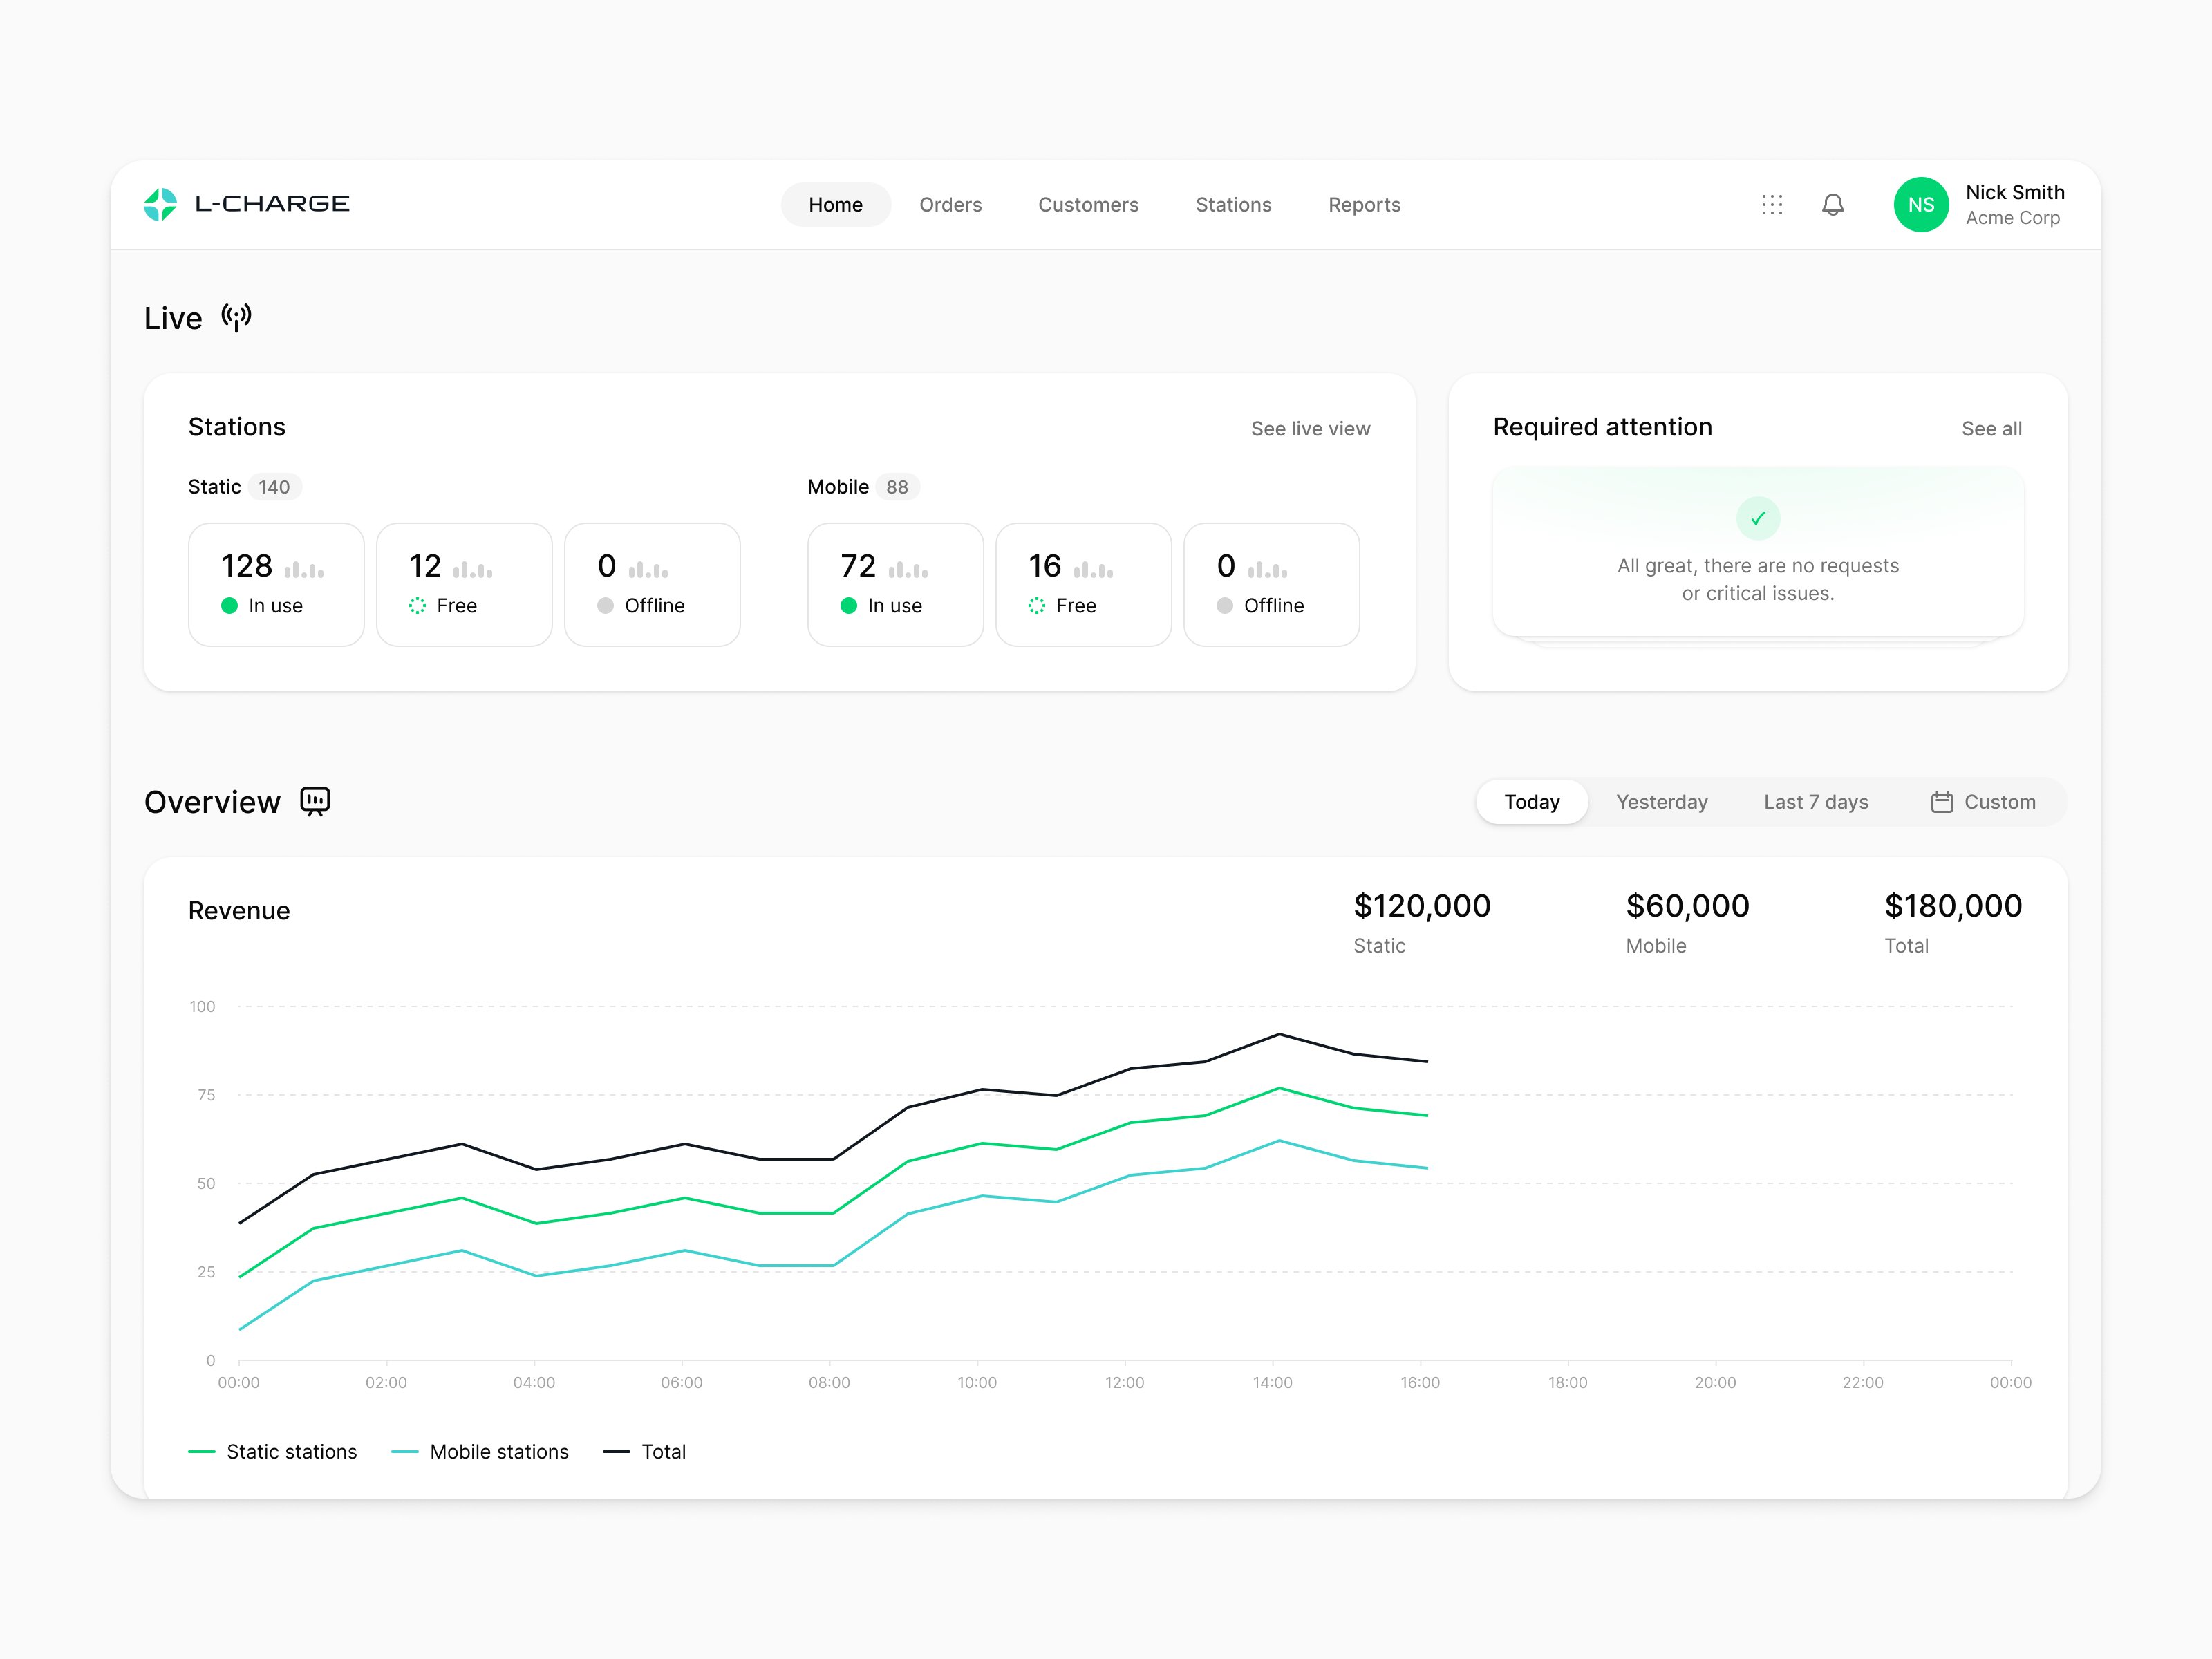Viewport: 2212px width, 1659px height.
Task: Open the 72 In use mobile card
Action: (896, 585)
